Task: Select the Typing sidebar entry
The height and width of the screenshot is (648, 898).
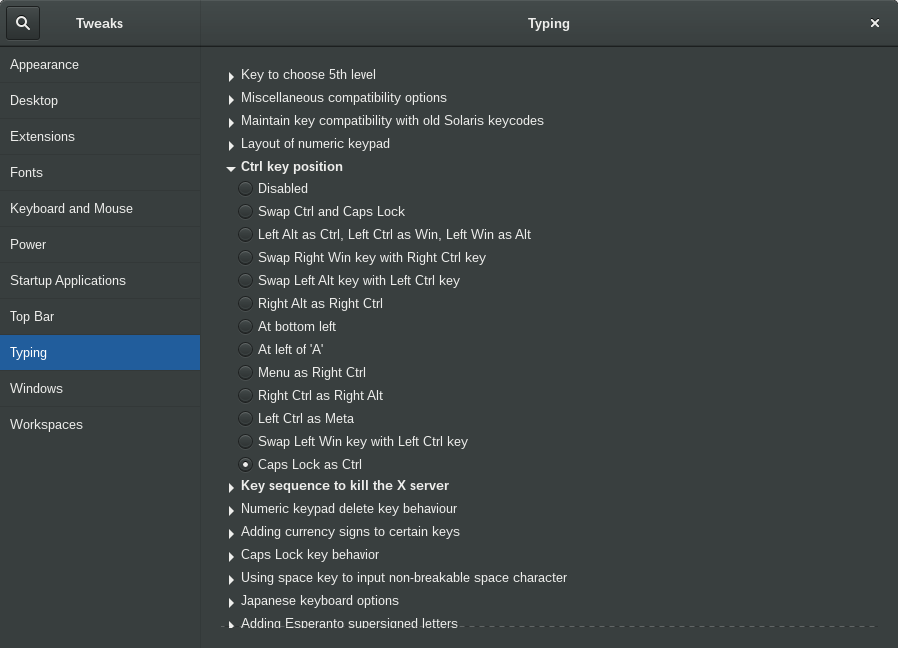Action: 100,352
